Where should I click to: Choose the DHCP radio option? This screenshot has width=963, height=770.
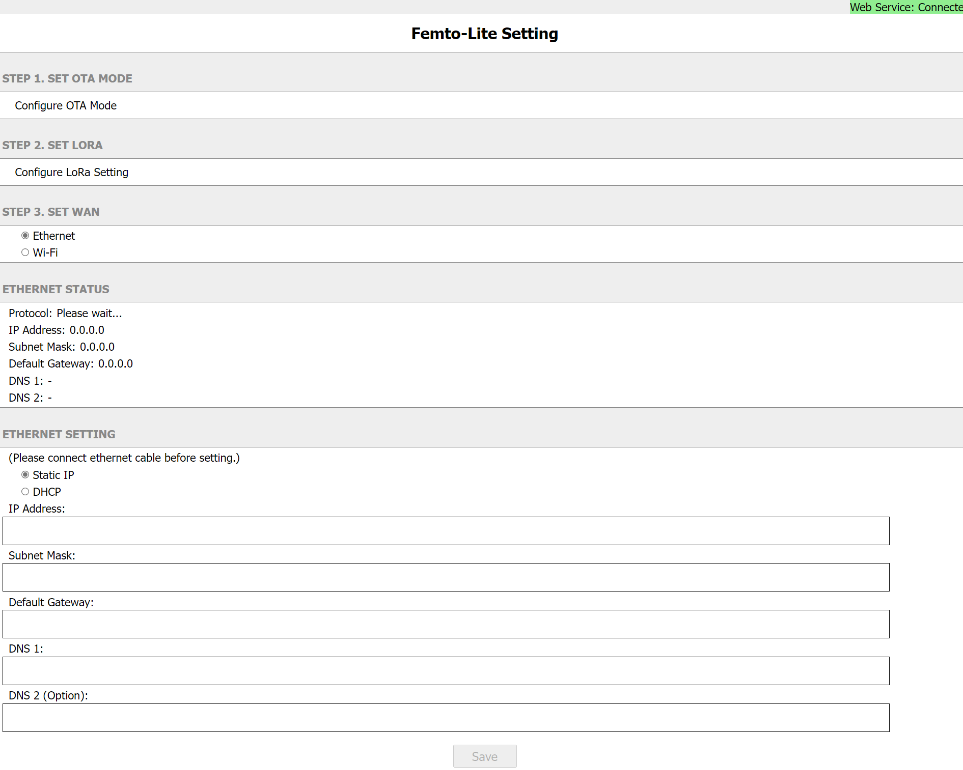pyautogui.click(x=25, y=492)
